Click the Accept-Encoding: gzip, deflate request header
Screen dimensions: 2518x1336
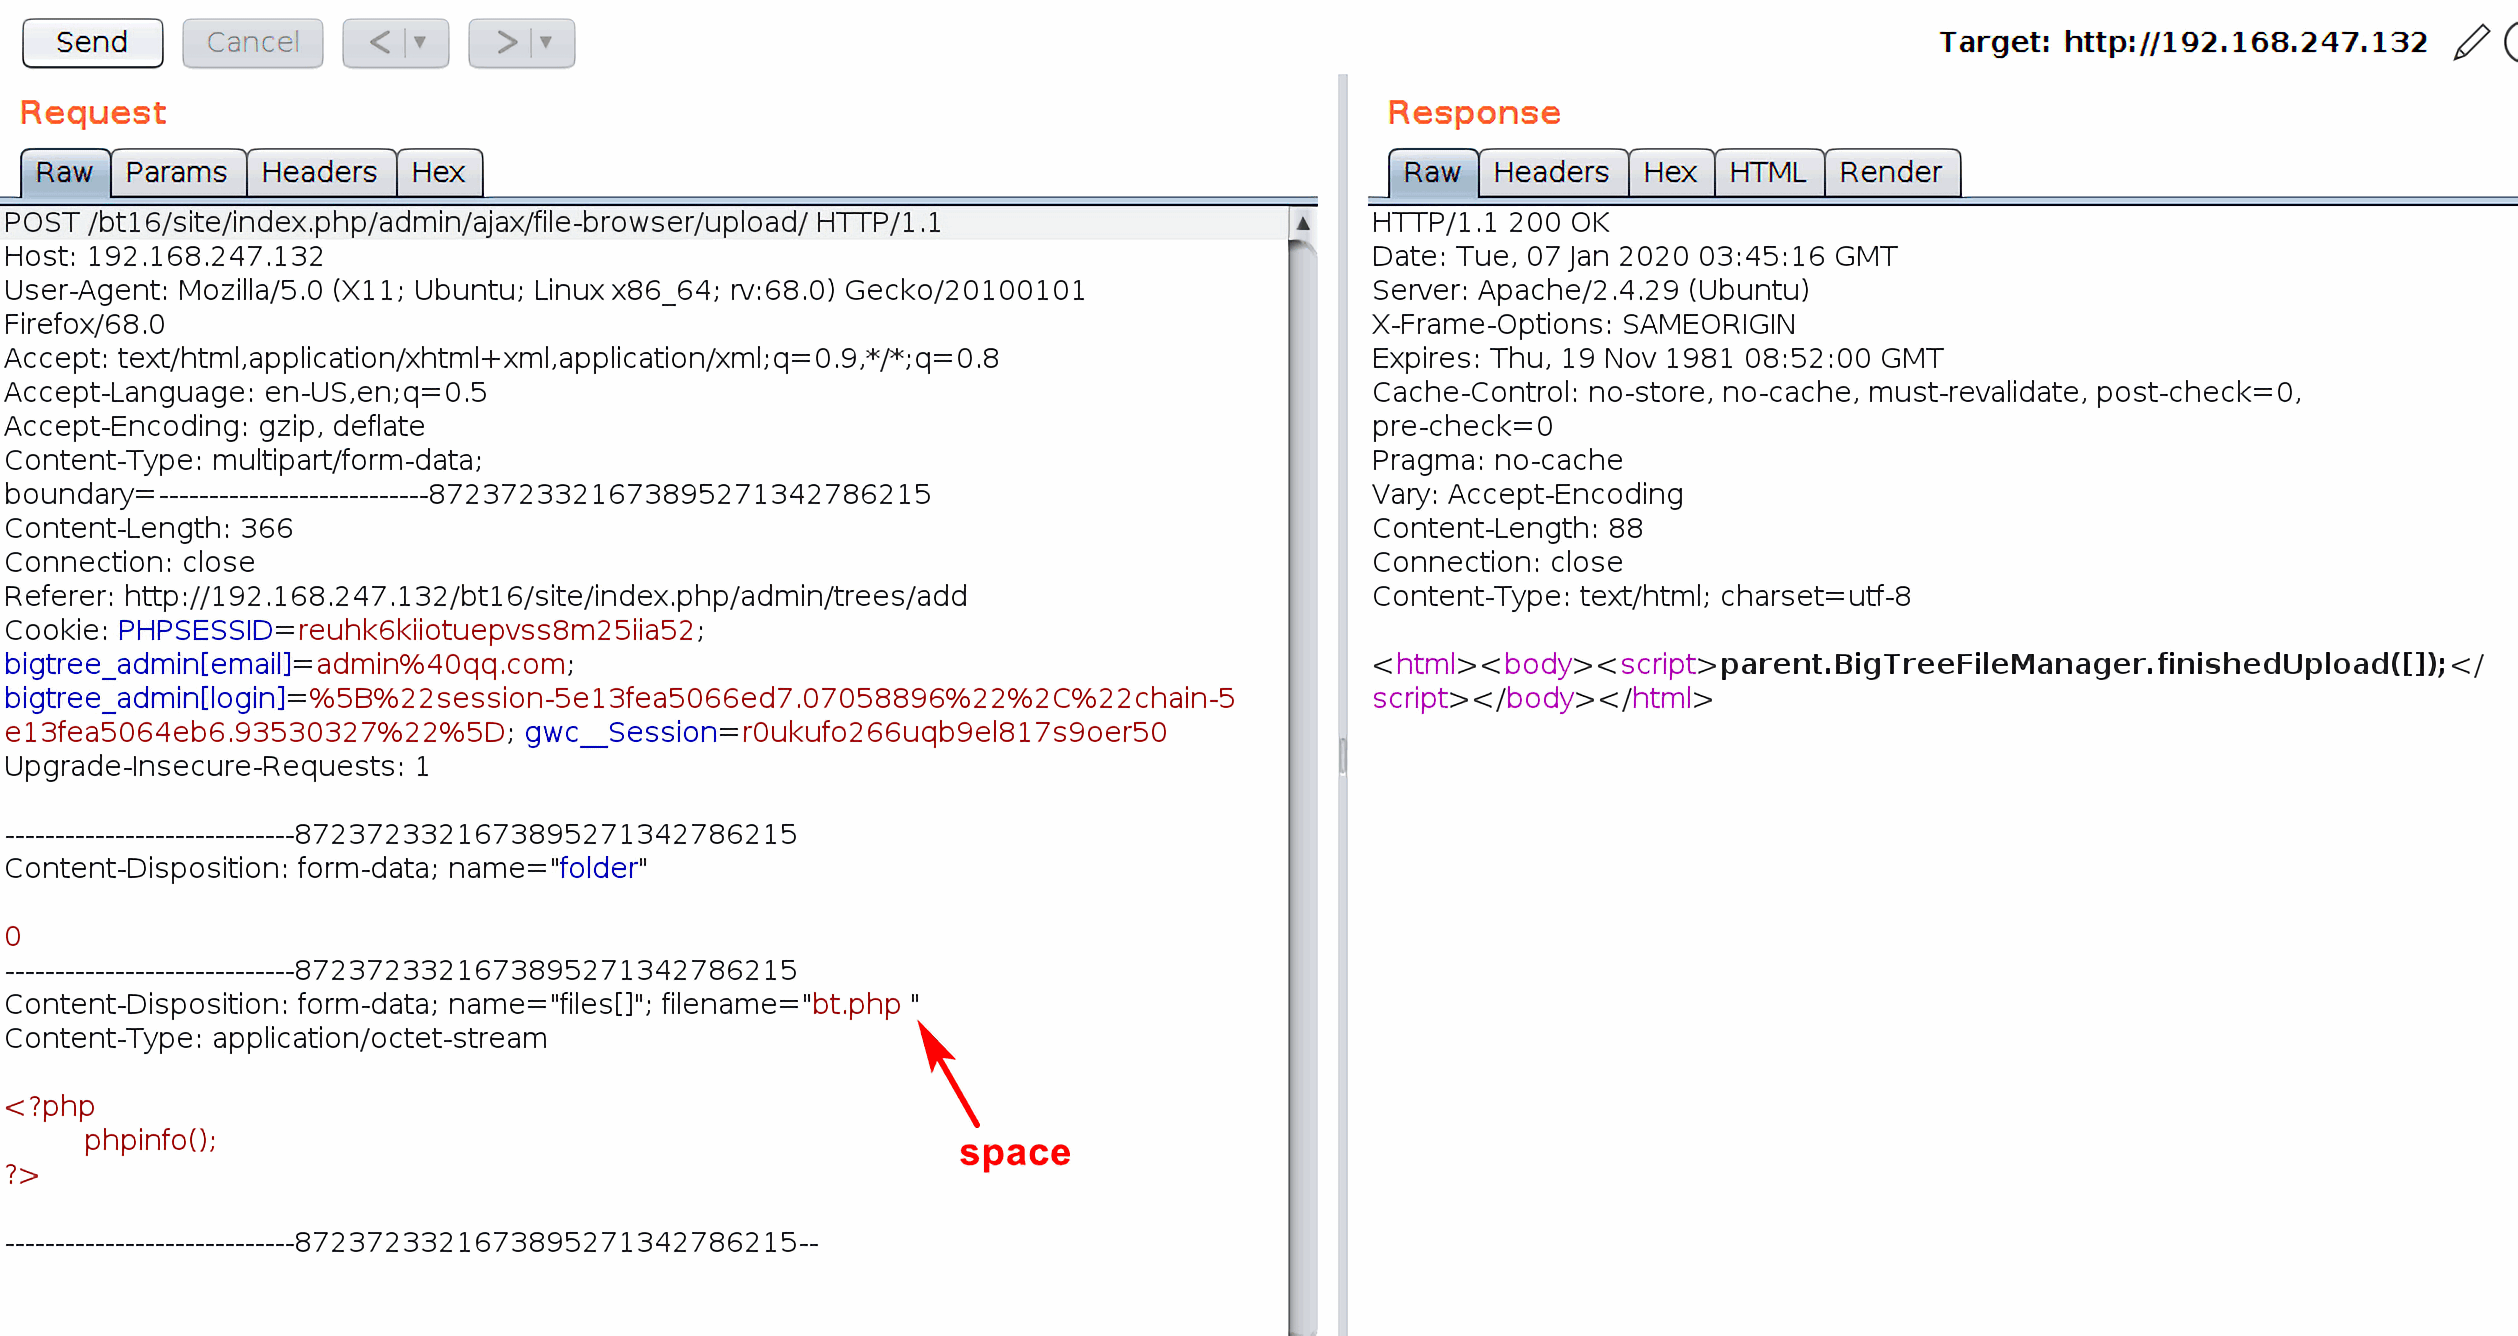pyautogui.click(x=215, y=426)
